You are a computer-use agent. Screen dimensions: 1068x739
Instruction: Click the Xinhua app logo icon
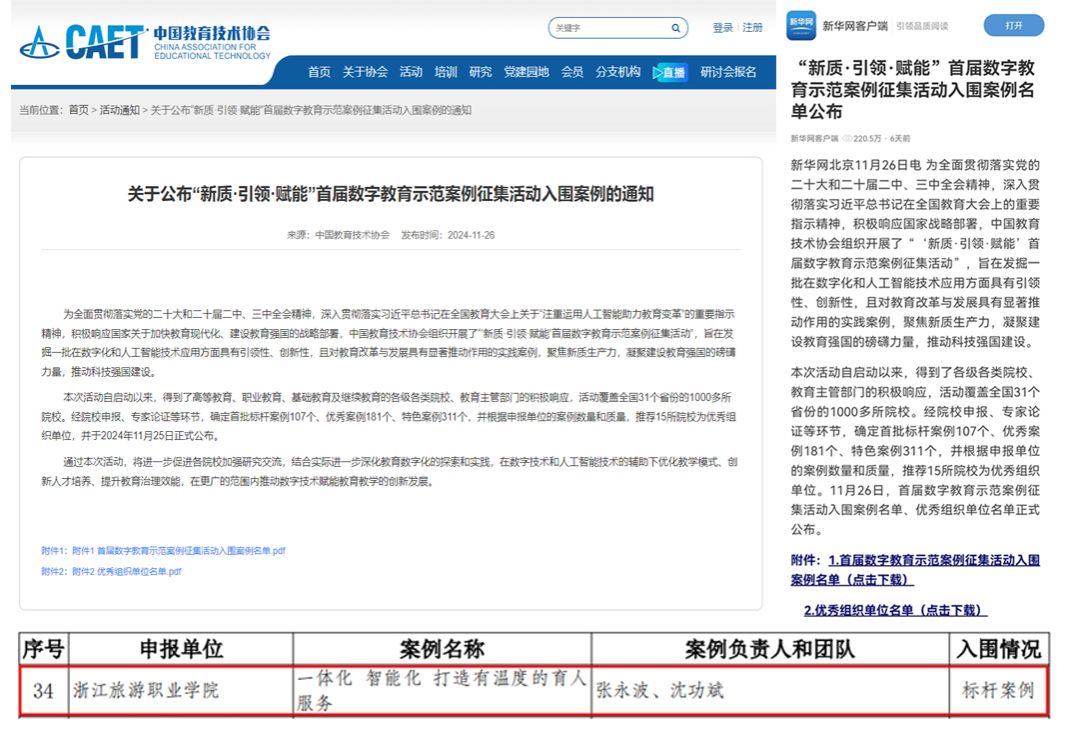click(x=801, y=26)
